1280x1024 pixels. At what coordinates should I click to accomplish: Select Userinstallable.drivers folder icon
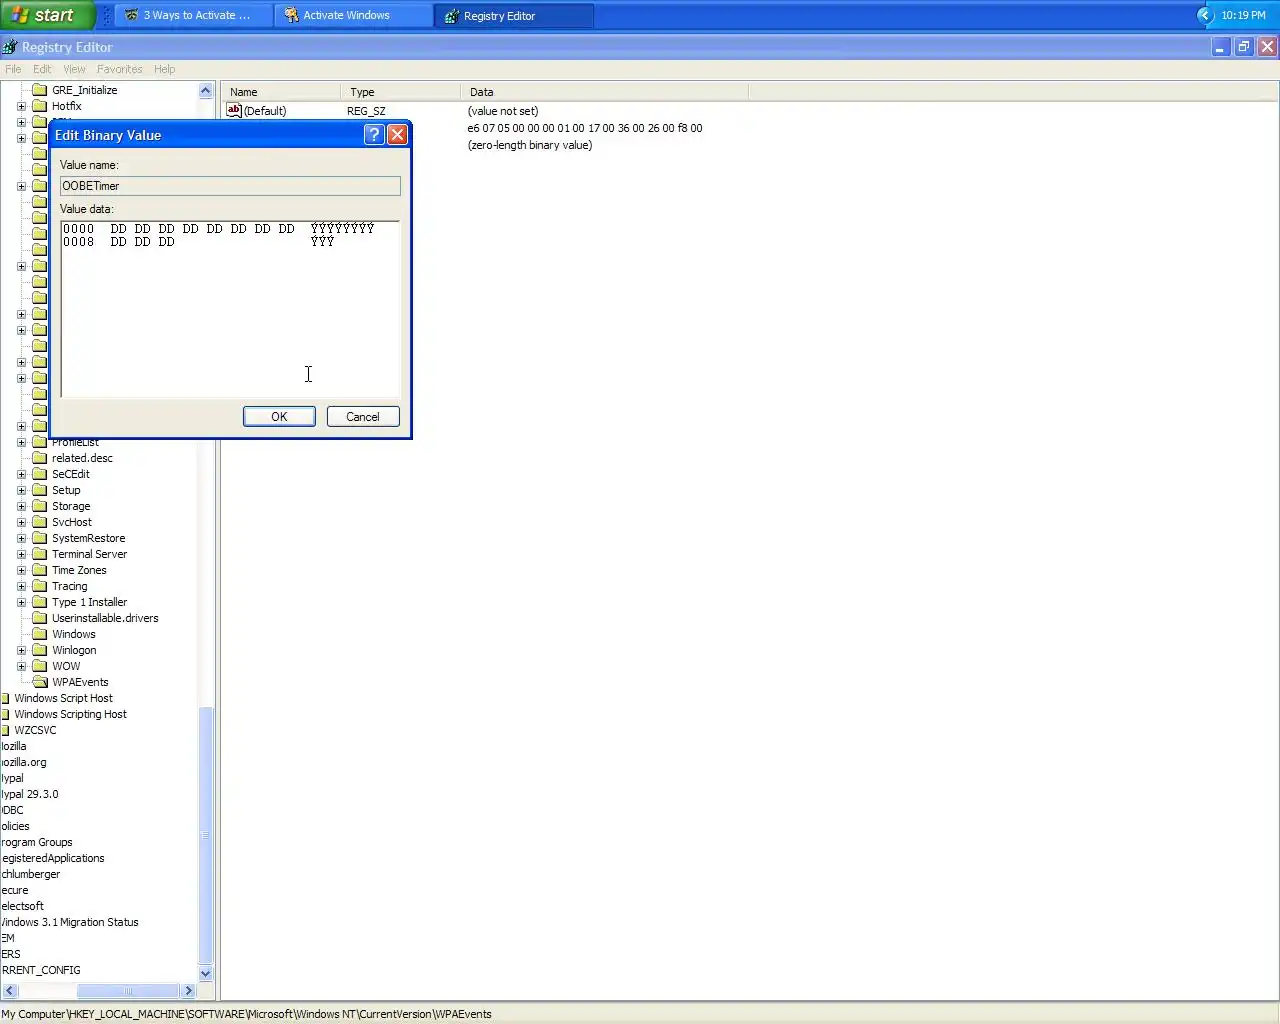click(x=40, y=618)
